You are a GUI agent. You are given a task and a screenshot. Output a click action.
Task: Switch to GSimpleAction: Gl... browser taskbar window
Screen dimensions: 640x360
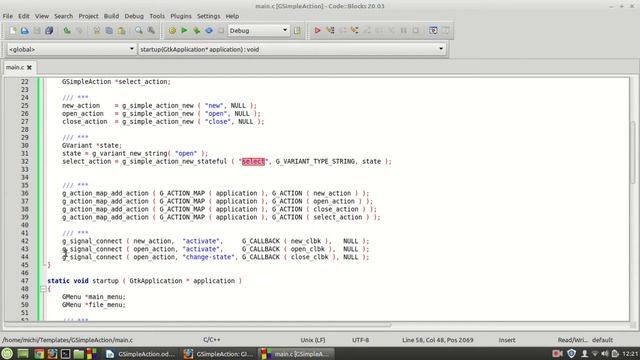218,354
